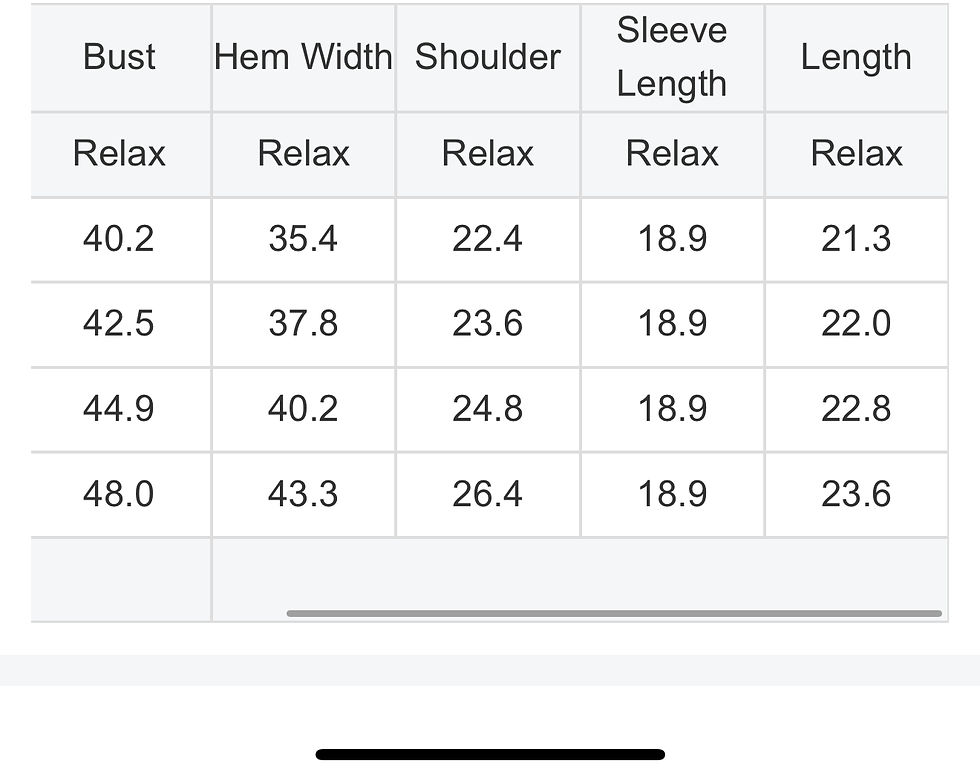Click the 48.0 bust measurement cell
980x778 pixels.
tap(119, 494)
